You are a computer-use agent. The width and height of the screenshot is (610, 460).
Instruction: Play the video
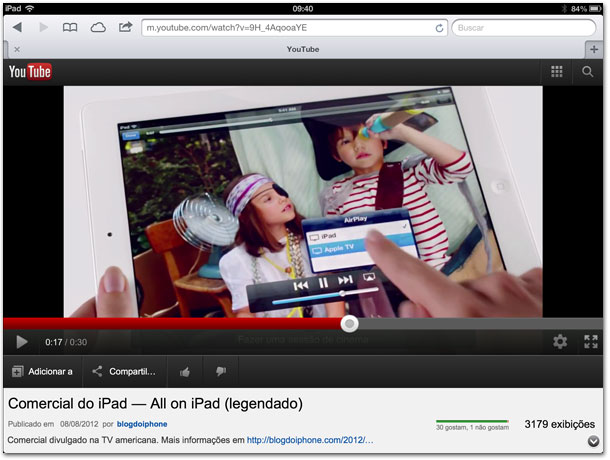pyautogui.click(x=22, y=342)
